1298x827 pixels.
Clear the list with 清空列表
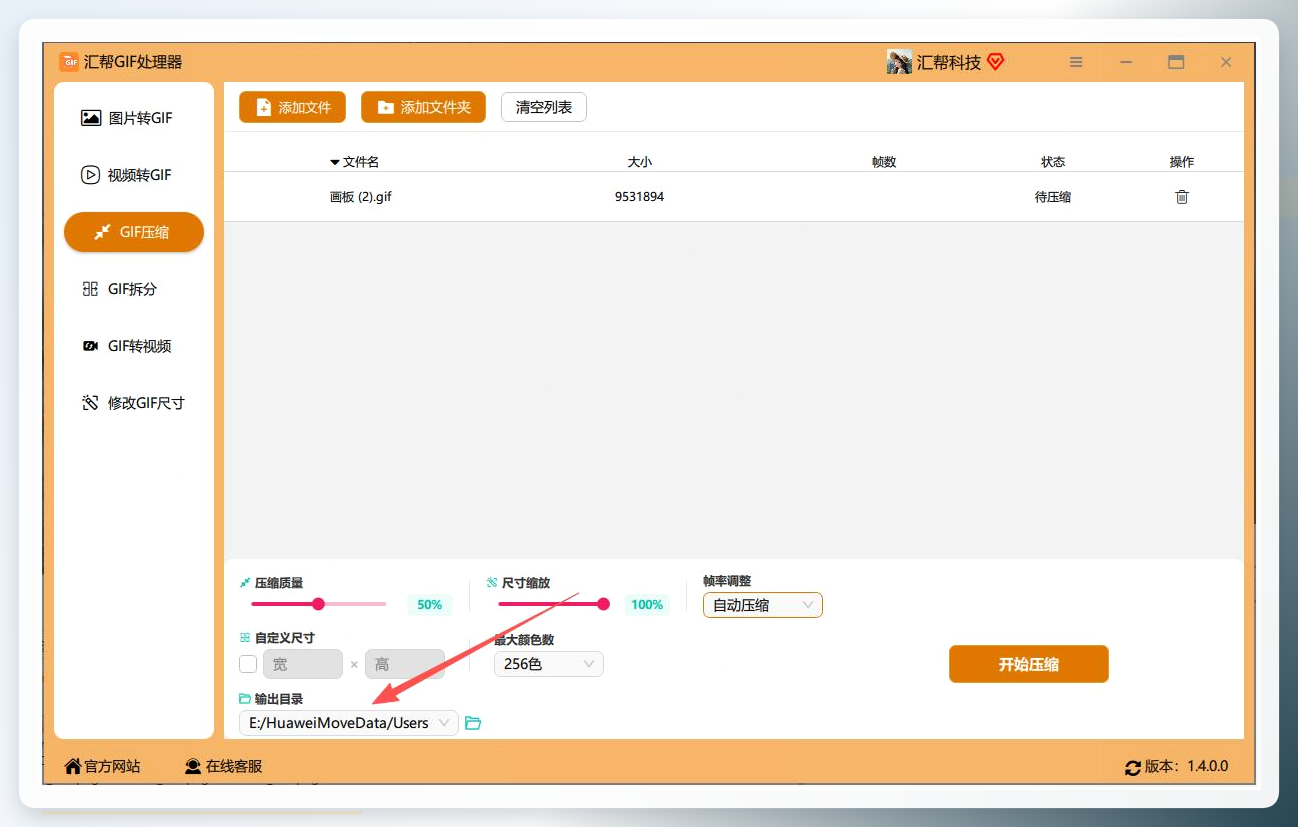coord(543,107)
